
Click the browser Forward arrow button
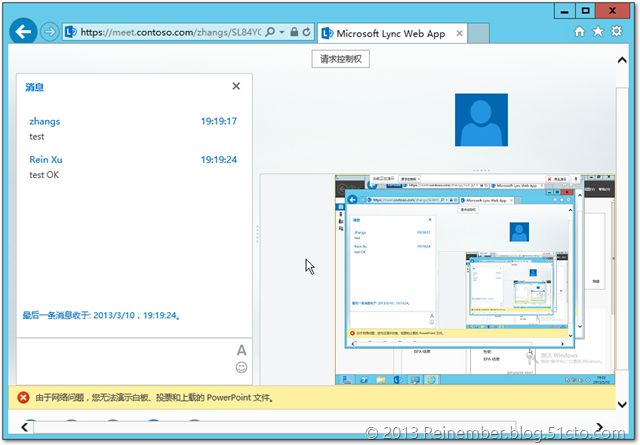tap(50, 32)
